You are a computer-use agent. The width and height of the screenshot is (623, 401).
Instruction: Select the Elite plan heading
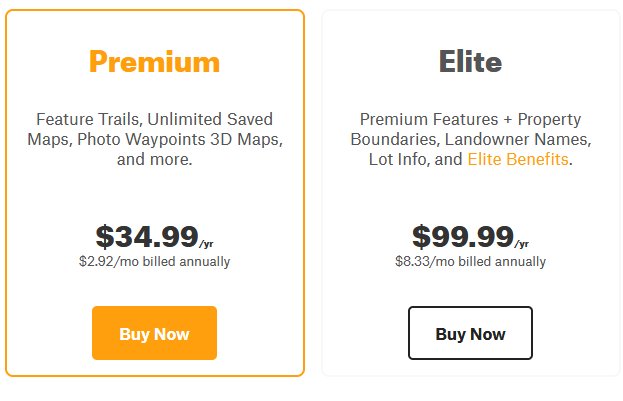pyautogui.click(x=470, y=61)
